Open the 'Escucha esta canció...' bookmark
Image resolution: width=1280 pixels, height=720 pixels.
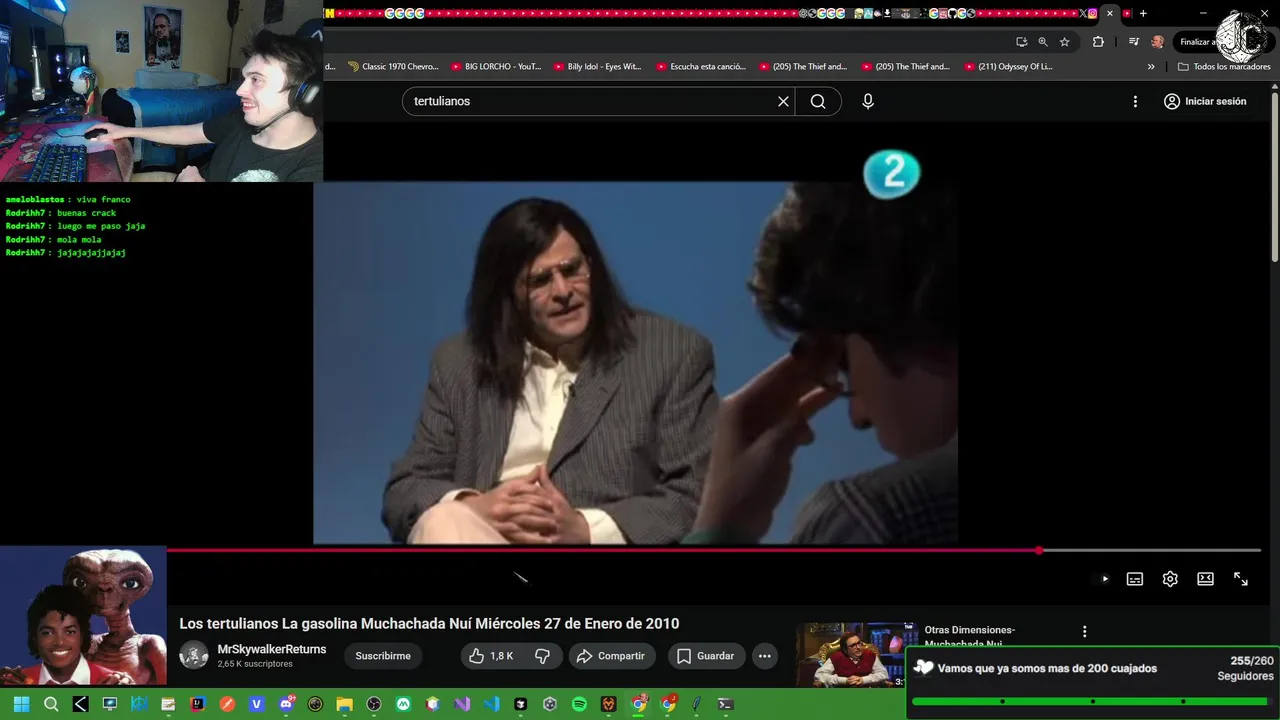[x=701, y=67]
